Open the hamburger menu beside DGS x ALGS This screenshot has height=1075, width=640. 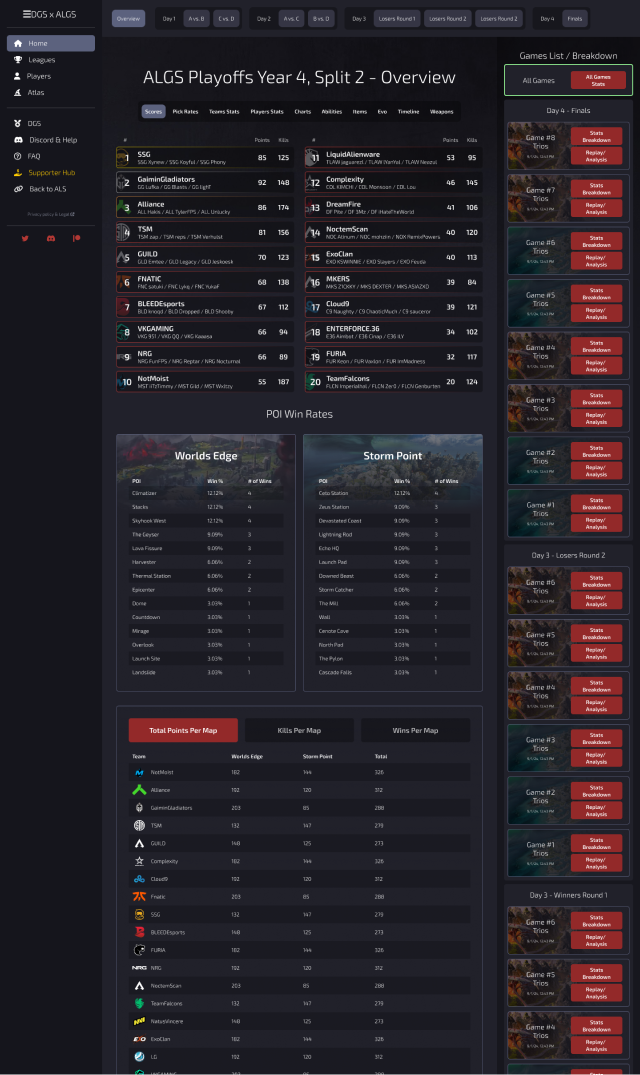[27, 14]
